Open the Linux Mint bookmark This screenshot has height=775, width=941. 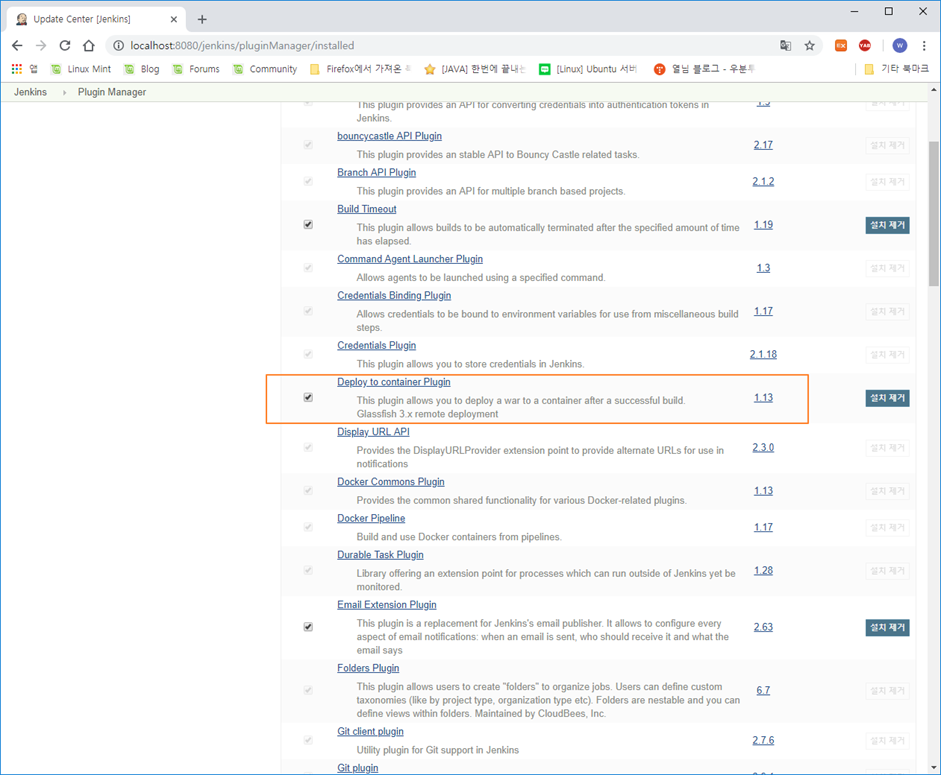[81, 69]
